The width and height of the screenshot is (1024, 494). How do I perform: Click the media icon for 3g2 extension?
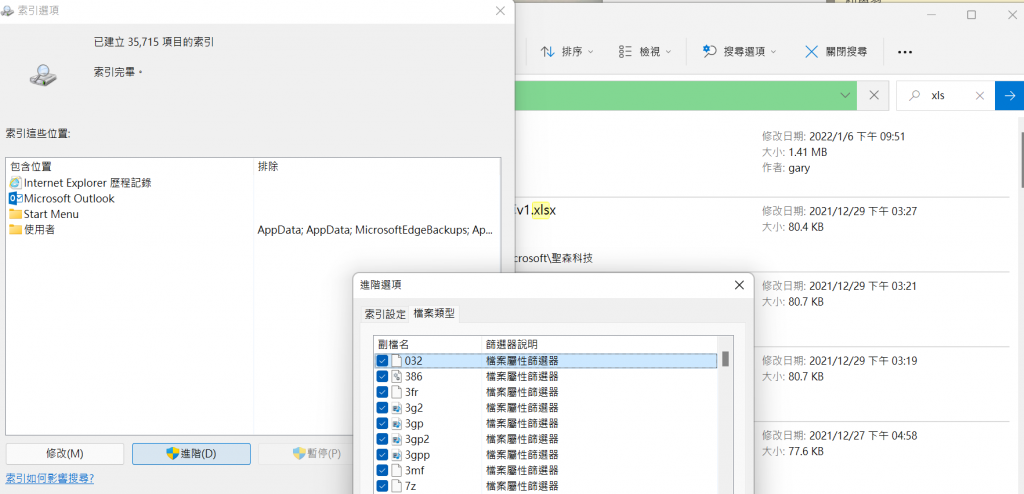click(x=396, y=408)
